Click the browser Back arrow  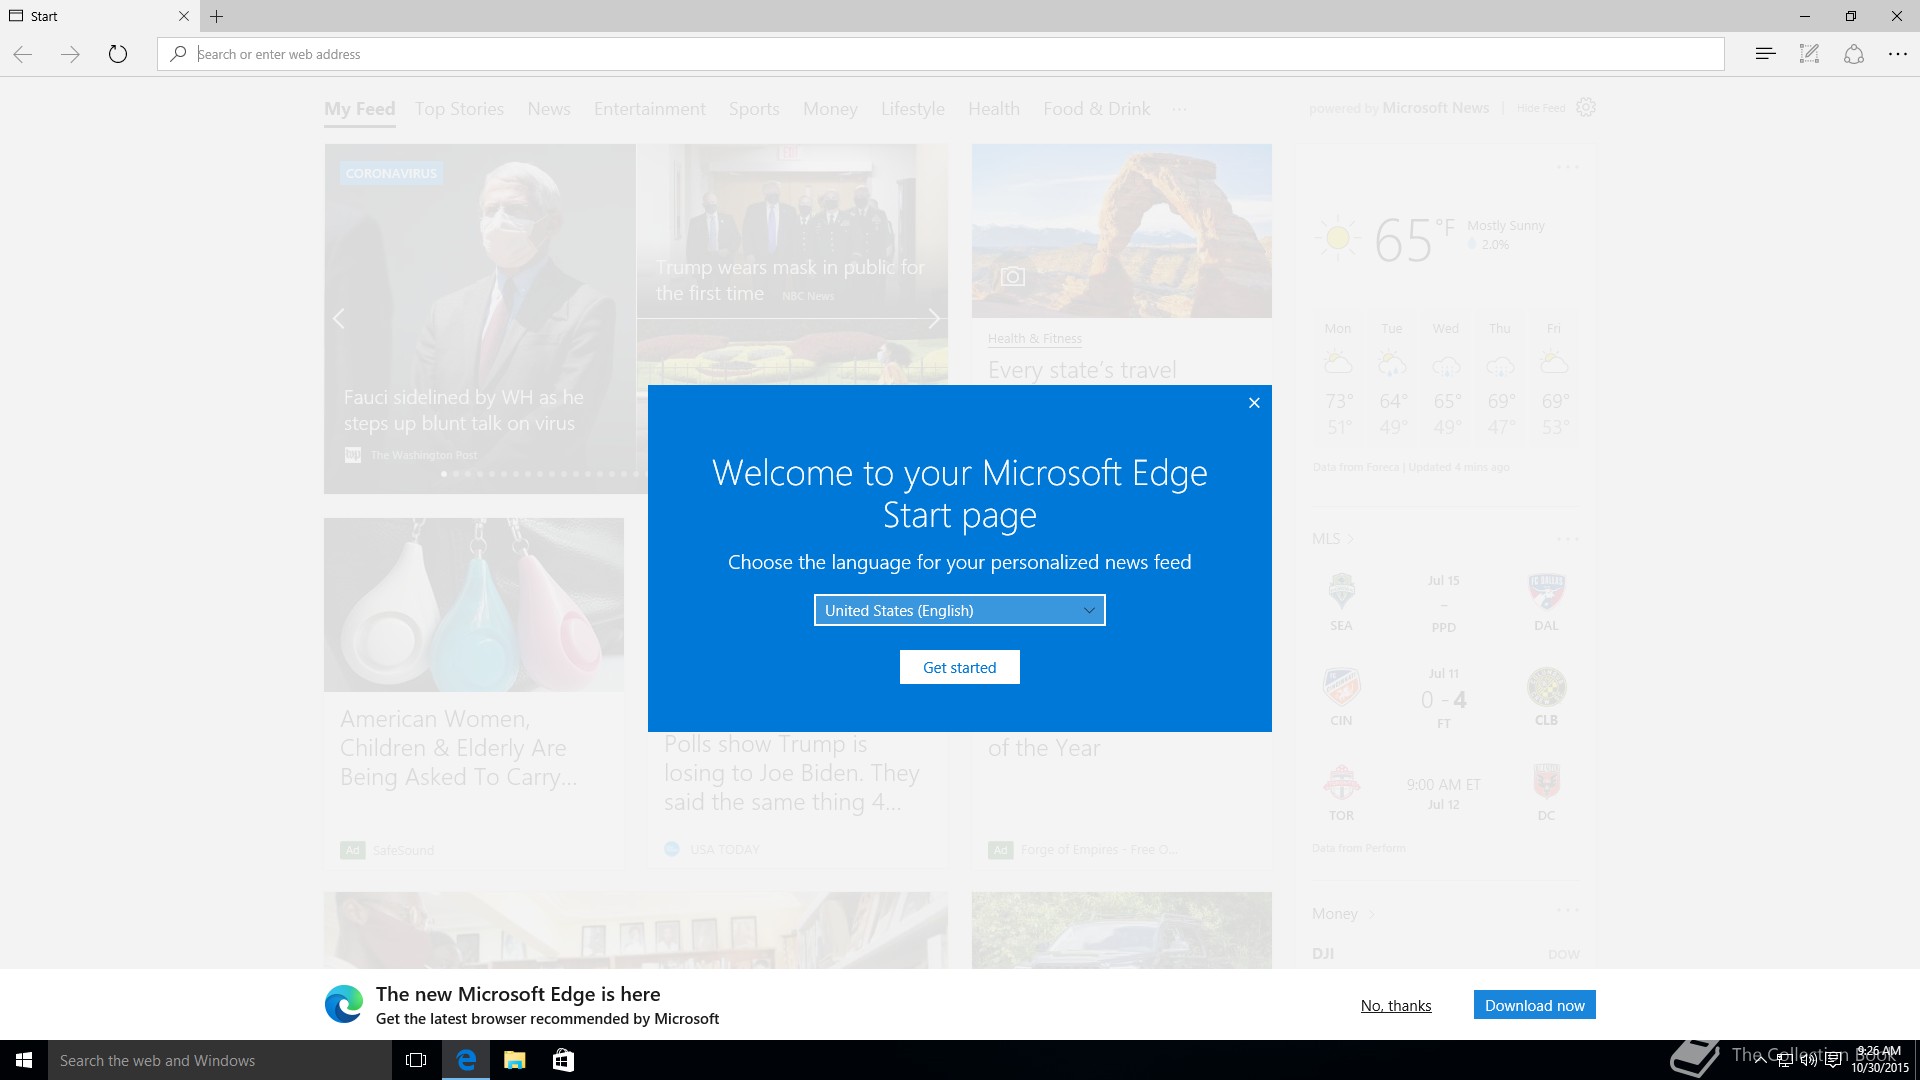point(23,54)
